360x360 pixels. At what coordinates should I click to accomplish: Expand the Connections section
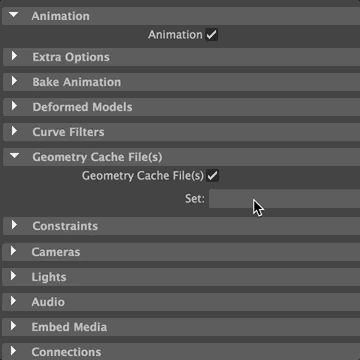coord(13,351)
